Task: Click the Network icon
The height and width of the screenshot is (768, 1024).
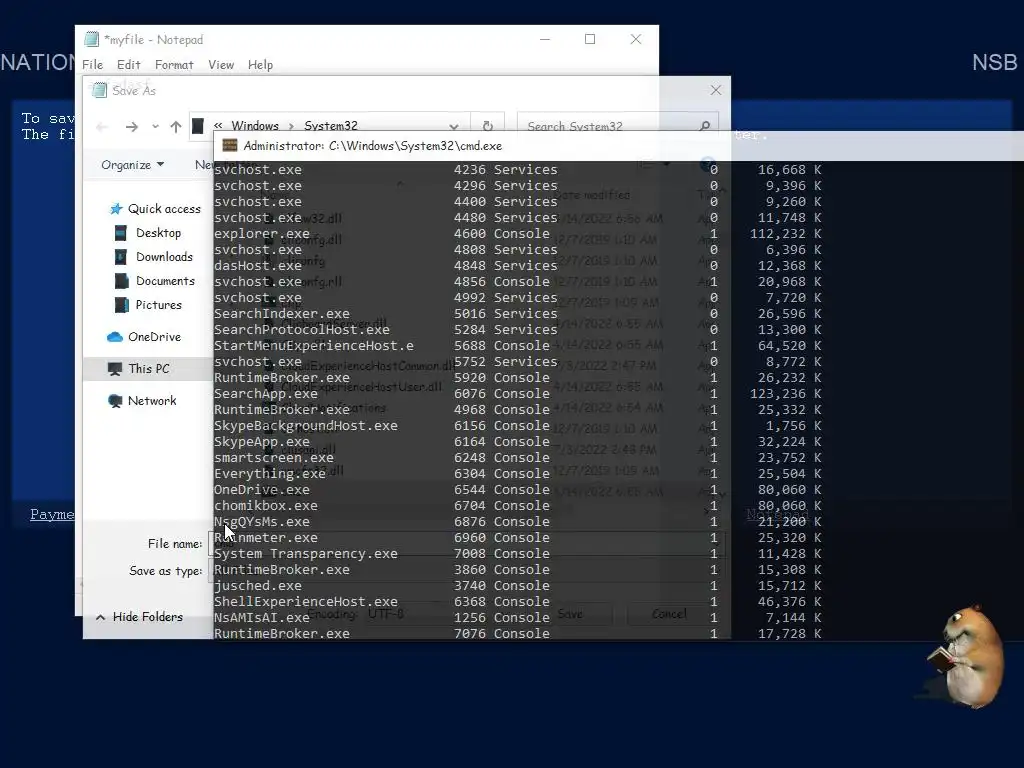Action: (115, 401)
